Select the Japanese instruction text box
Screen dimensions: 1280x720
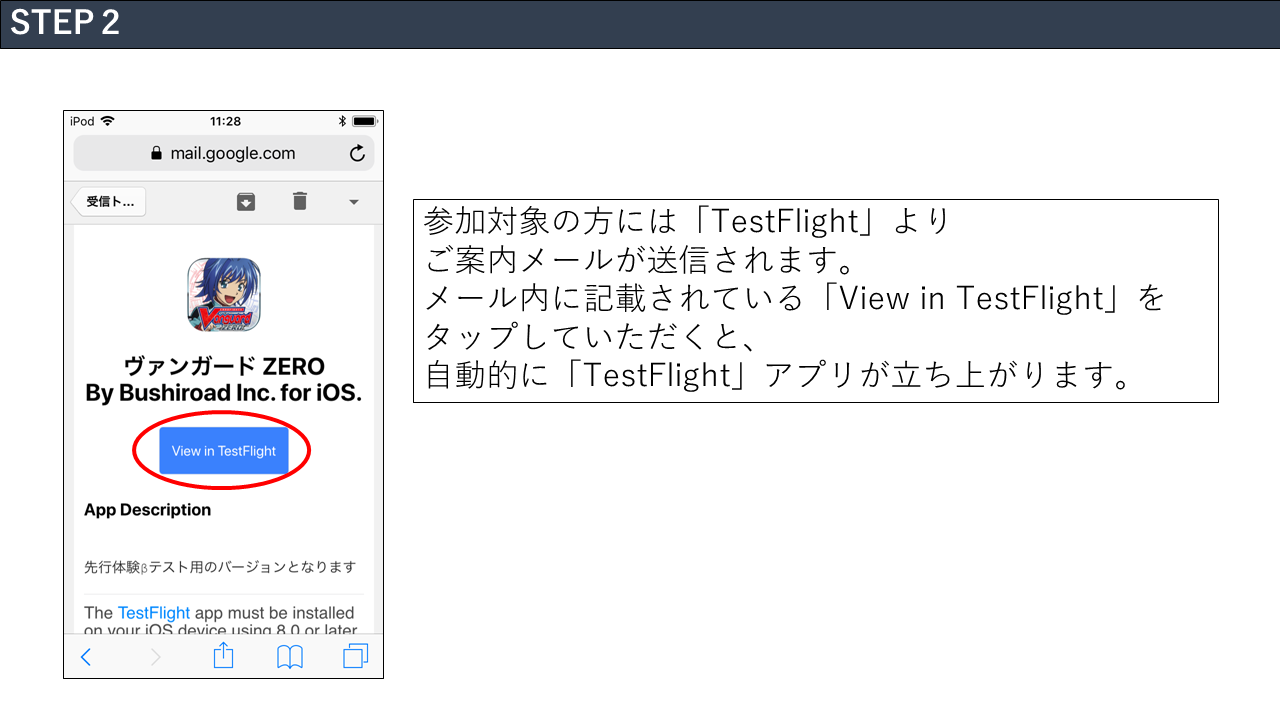point(815,301)
